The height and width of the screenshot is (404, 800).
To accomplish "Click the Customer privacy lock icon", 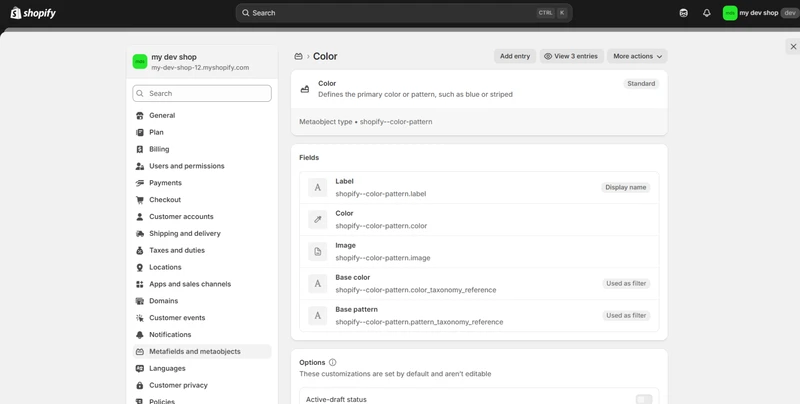I will (140, 385).
